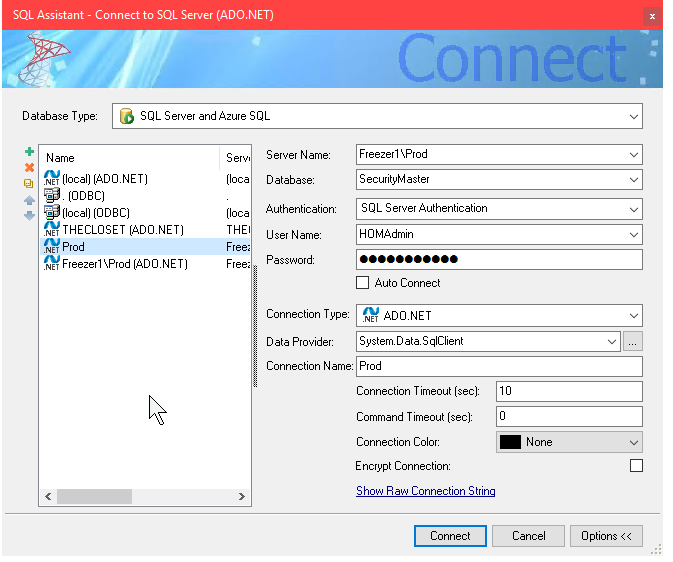Close the SQL Assistant dialog window
Image resolution: width=673 pixels, height=562 pixels.
tap(652, 16)
